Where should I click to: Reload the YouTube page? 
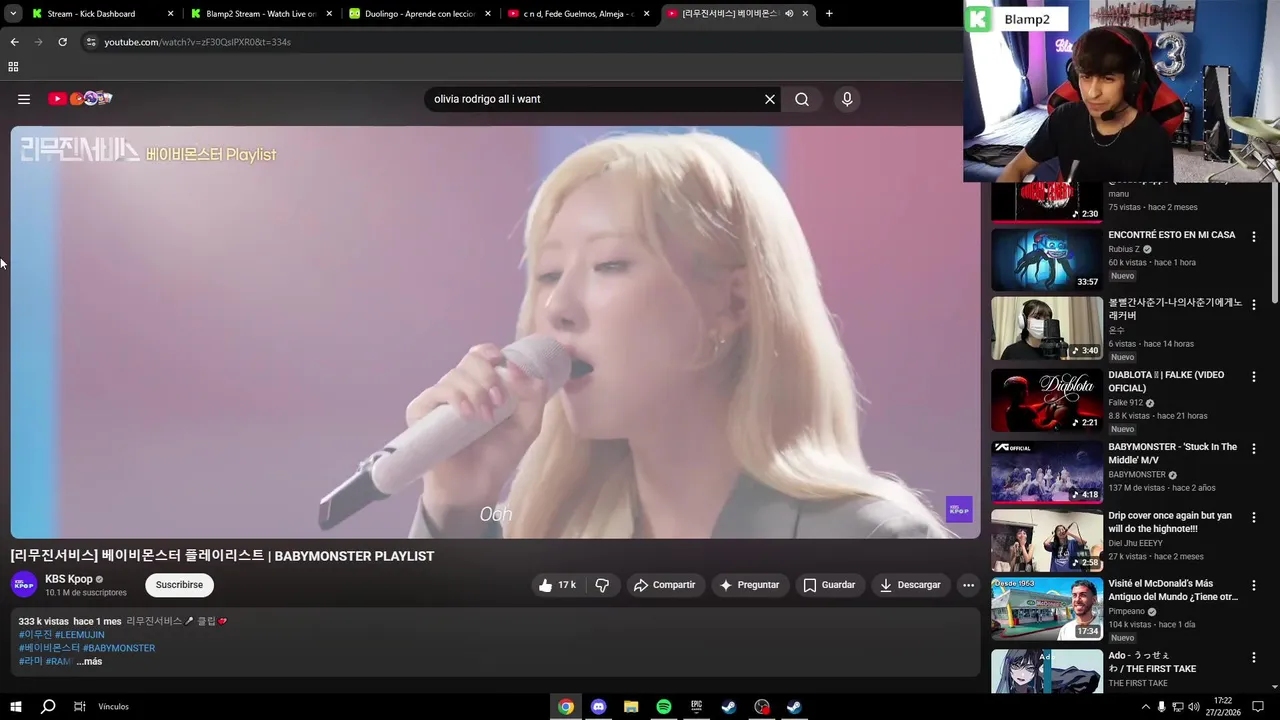pyautogui.click(x=62, y=42)
